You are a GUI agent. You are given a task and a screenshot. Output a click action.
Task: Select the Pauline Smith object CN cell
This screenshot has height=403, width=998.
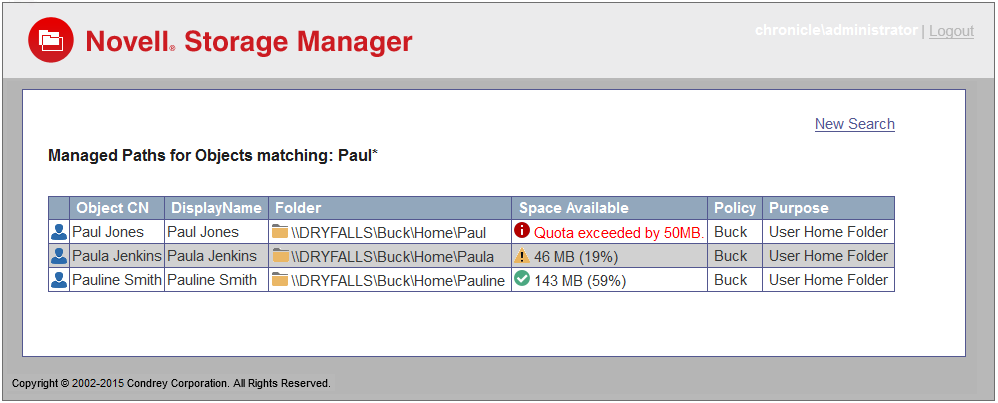116,280
